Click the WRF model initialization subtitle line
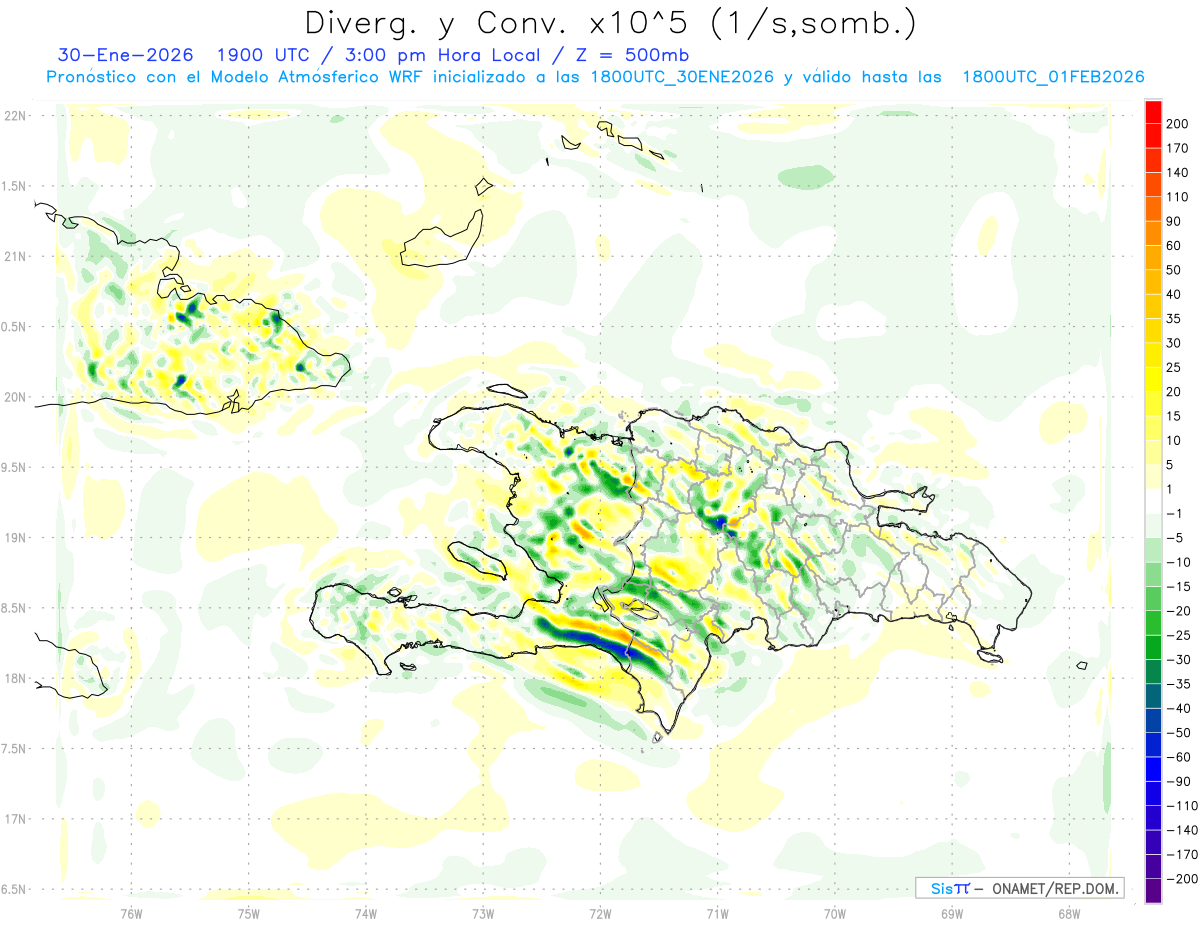The image size is (1200, 927). (595, 77)
